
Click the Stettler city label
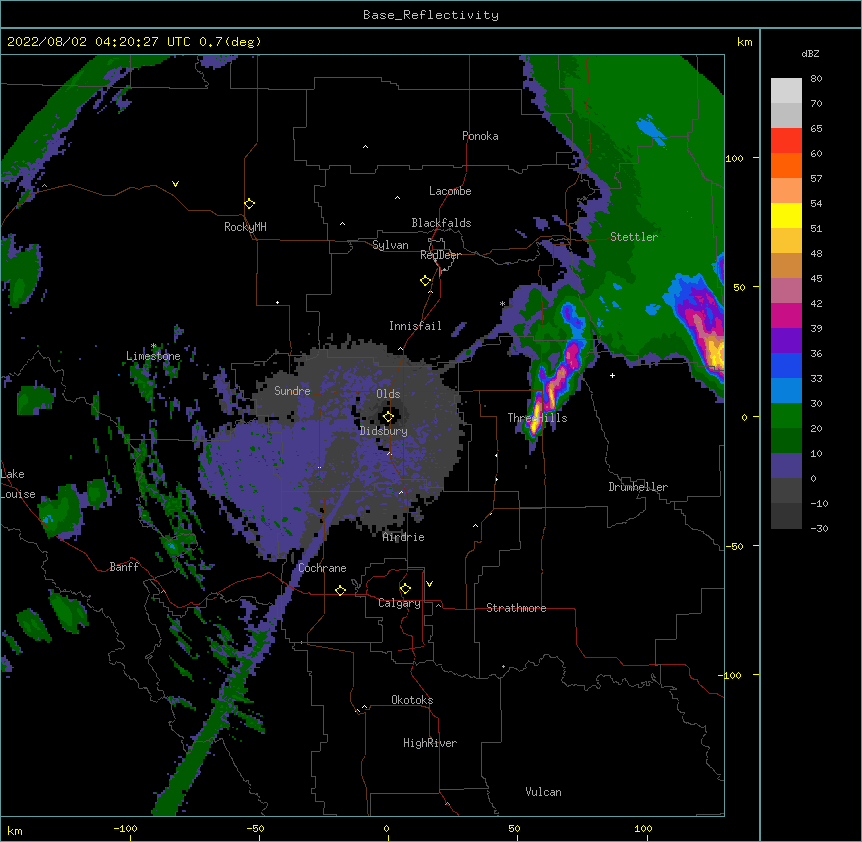(634, 237)
